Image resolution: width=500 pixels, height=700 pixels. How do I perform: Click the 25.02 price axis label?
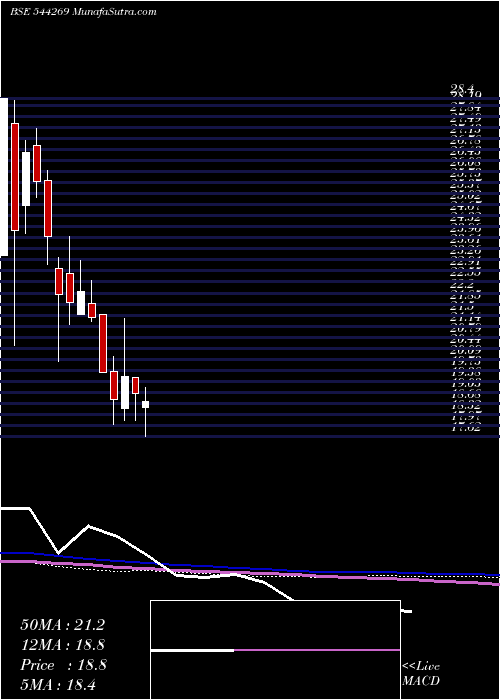(465, 196)
